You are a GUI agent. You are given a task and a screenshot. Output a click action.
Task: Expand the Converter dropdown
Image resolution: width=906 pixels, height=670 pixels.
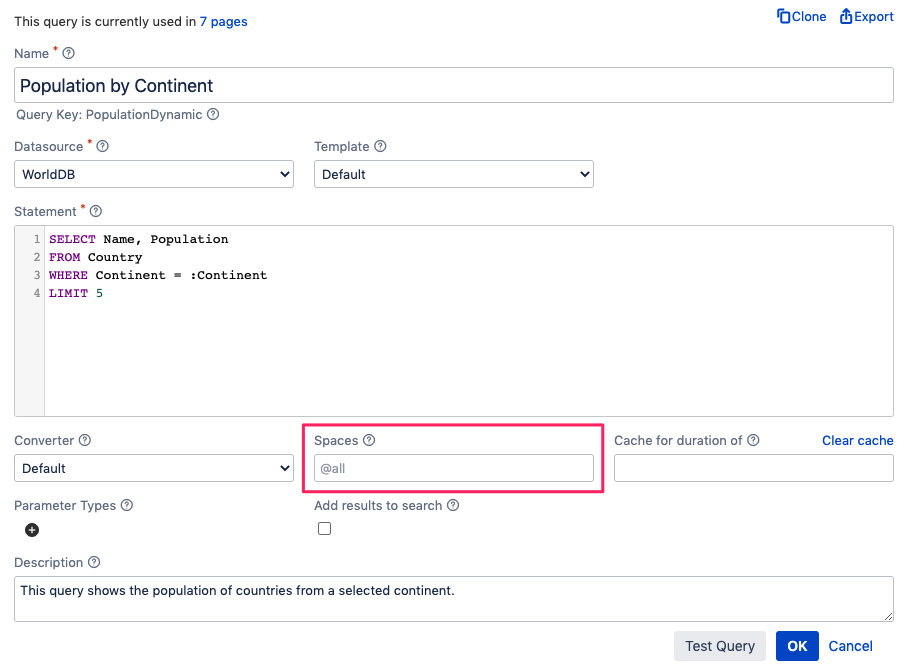click(154, 468)
